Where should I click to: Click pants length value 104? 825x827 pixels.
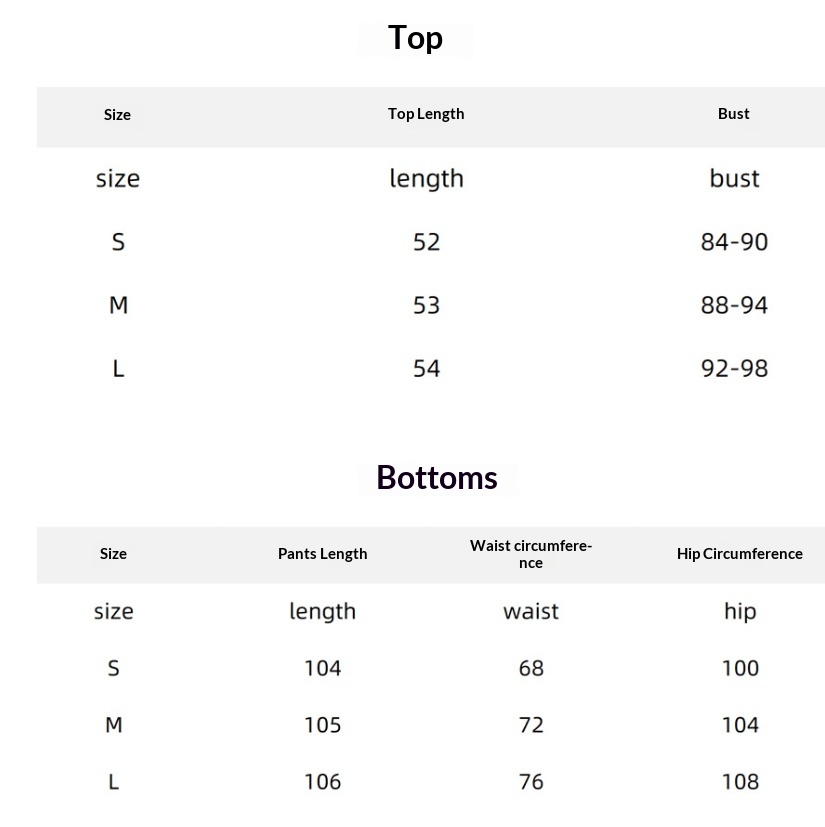click(x=322, y=668)
